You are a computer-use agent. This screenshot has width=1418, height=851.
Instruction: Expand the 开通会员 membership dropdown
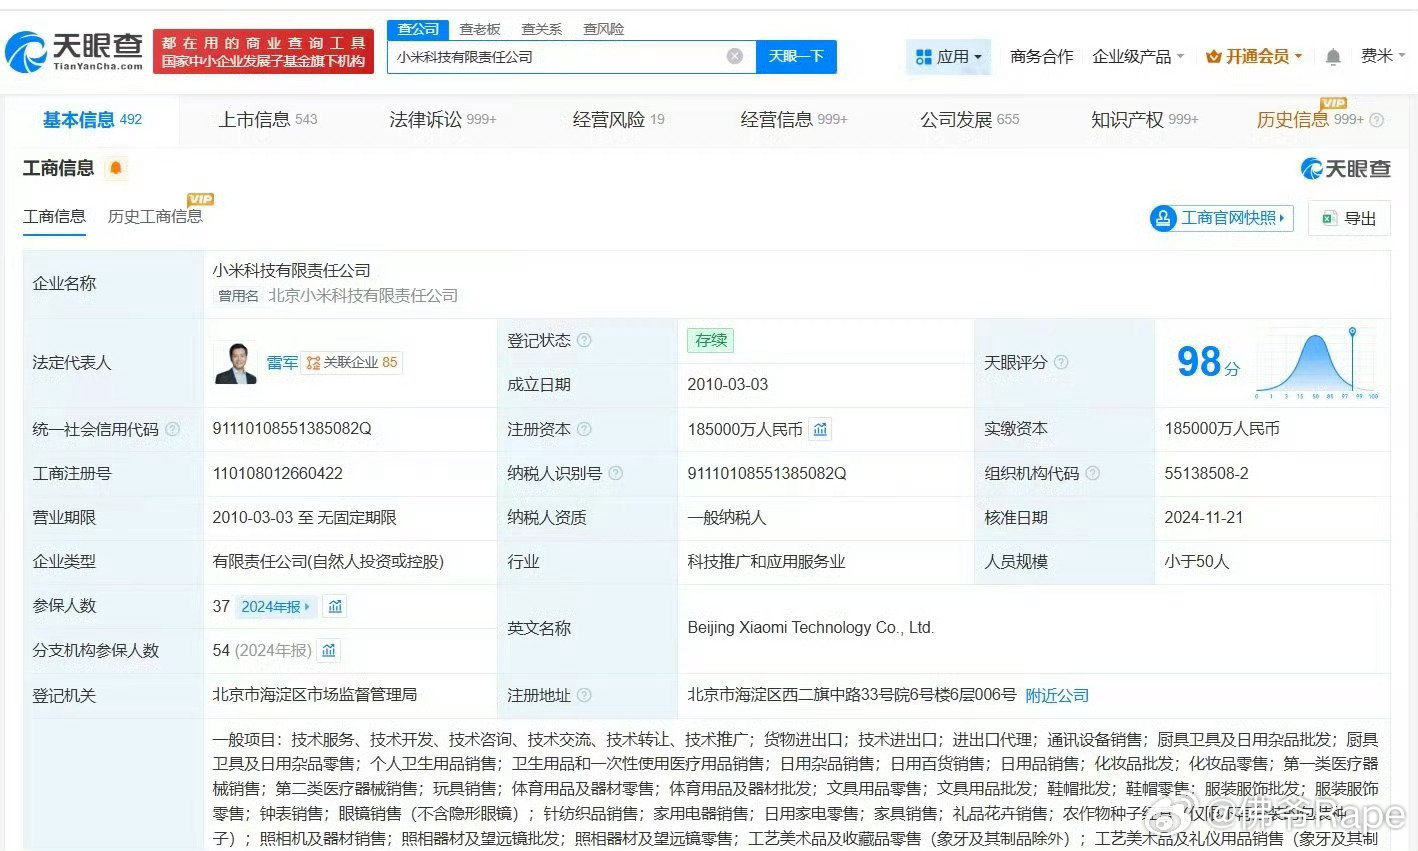[1254, 57]
